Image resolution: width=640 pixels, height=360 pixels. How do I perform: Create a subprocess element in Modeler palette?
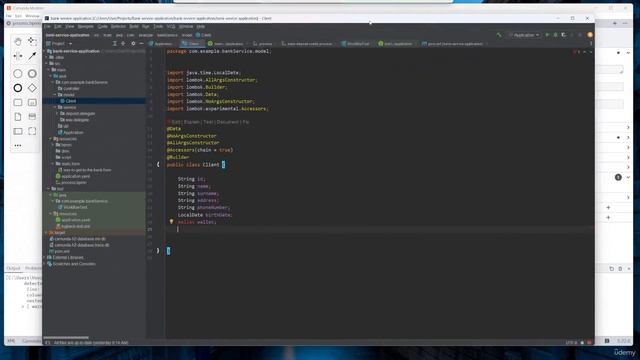coord(32,102)
